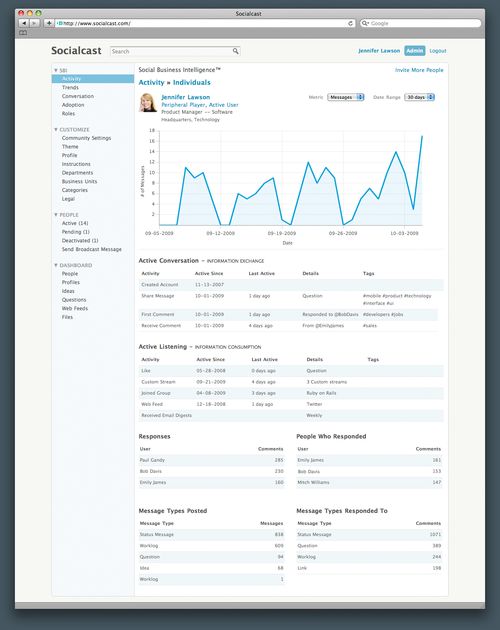Screen dimensions: 500x630
Task: Click the Admin button
Action: (414, 51)
